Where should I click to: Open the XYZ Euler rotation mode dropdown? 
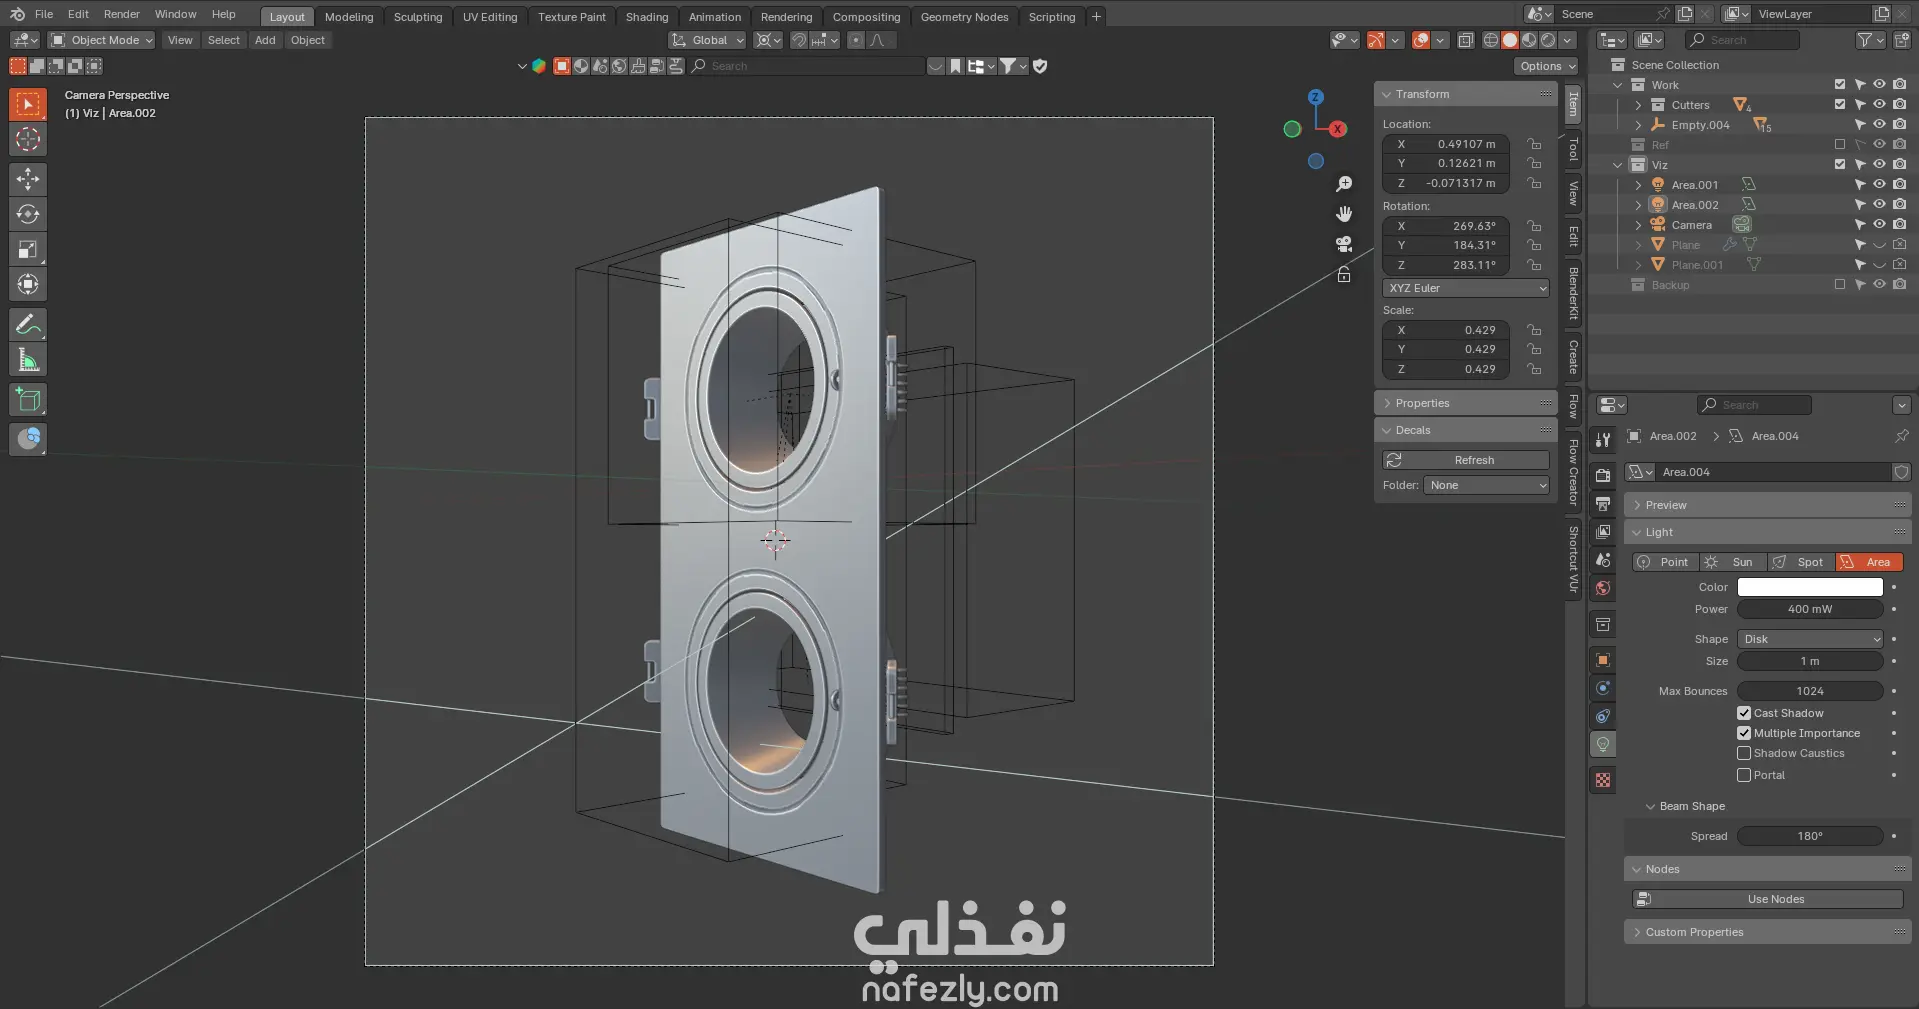tap(1466, 288)
